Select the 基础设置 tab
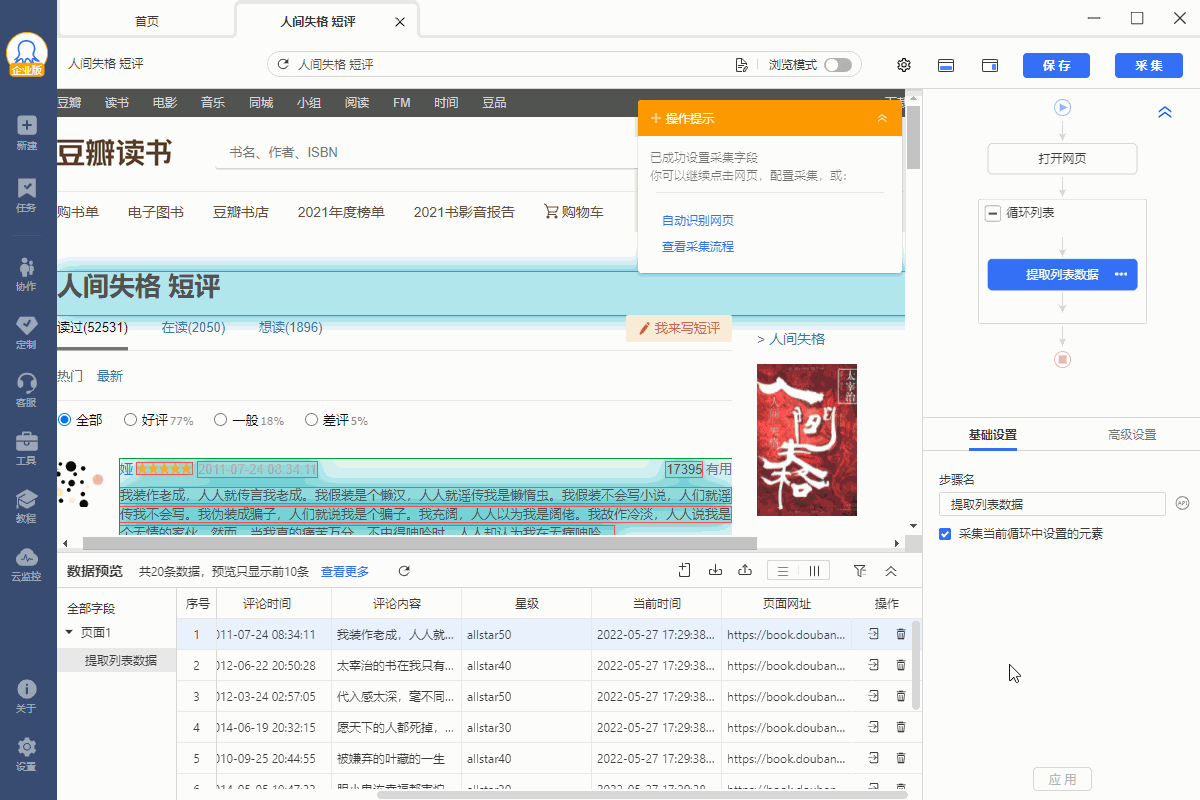1200x800 pixels. pos(993,435)
